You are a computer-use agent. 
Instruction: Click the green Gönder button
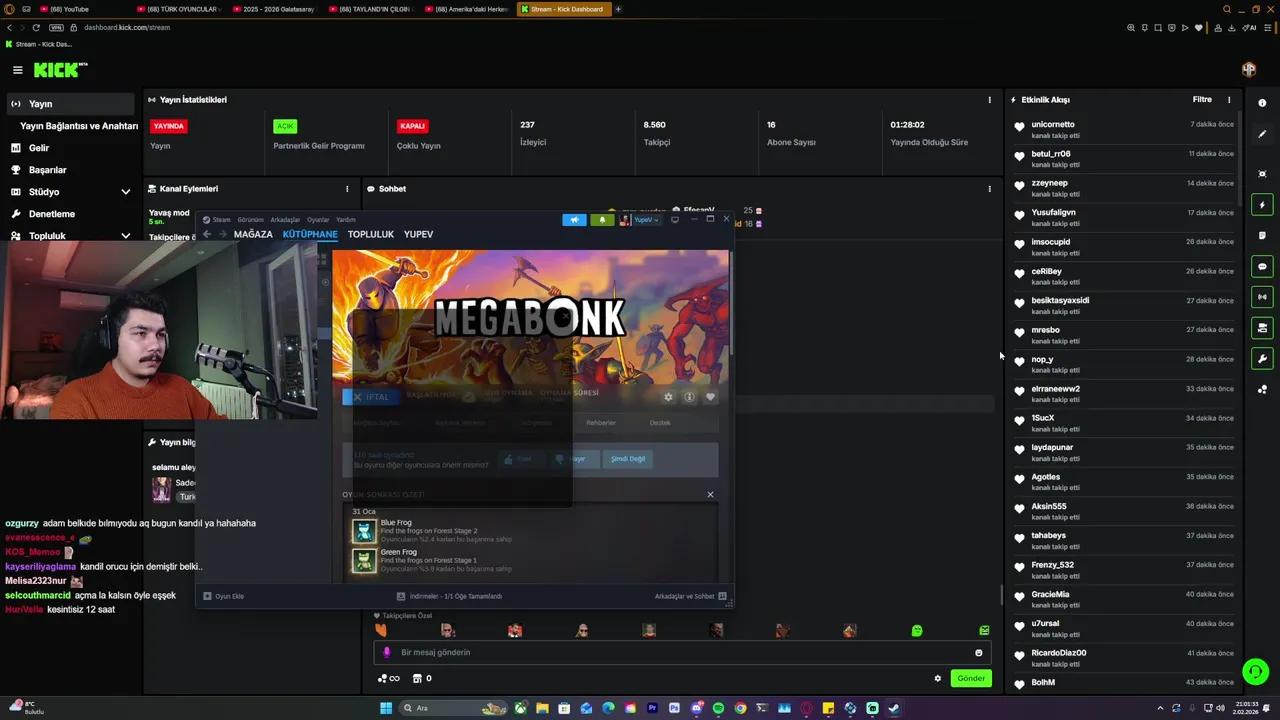tap(971, 678)
